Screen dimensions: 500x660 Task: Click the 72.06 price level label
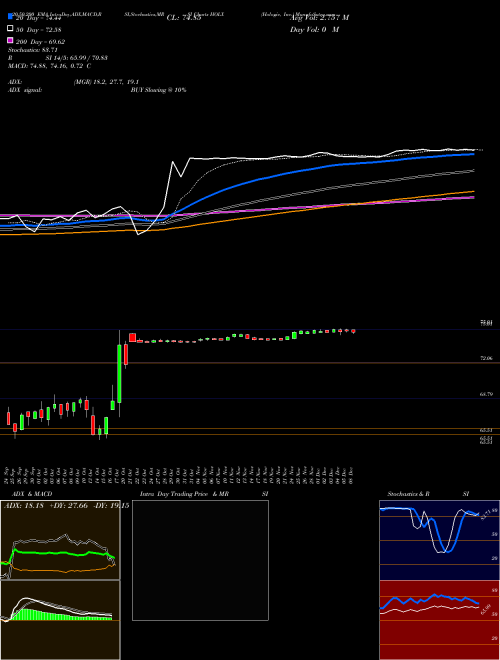pos(486,358)
